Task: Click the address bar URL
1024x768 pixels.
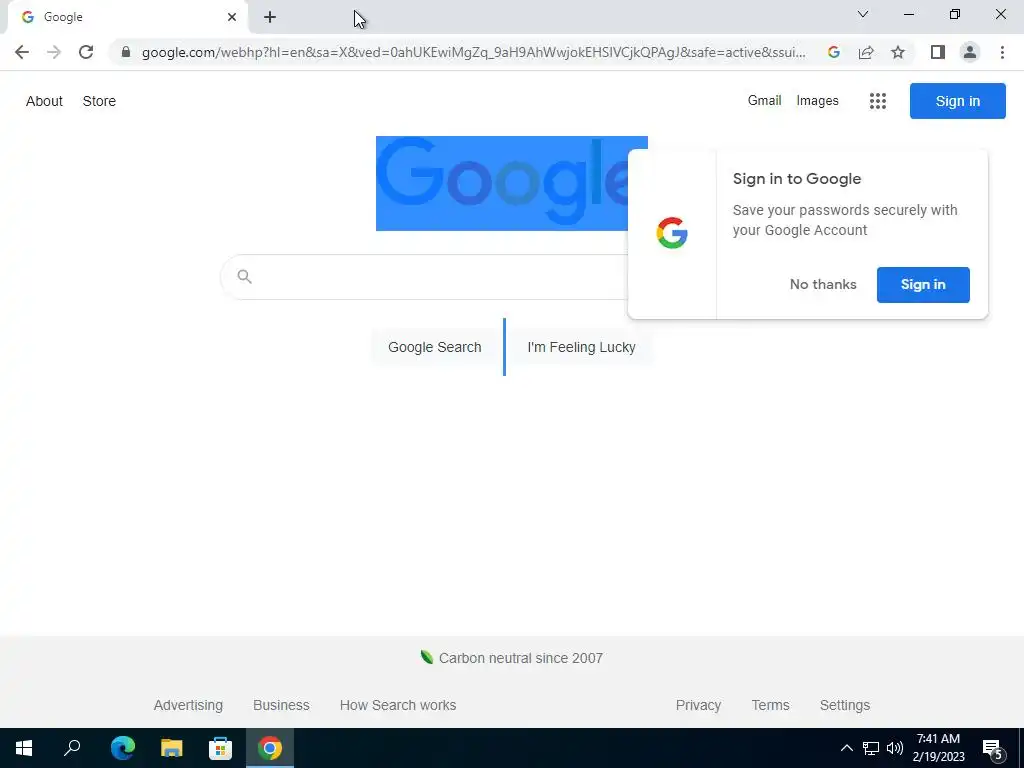Action: pos(473,52)
